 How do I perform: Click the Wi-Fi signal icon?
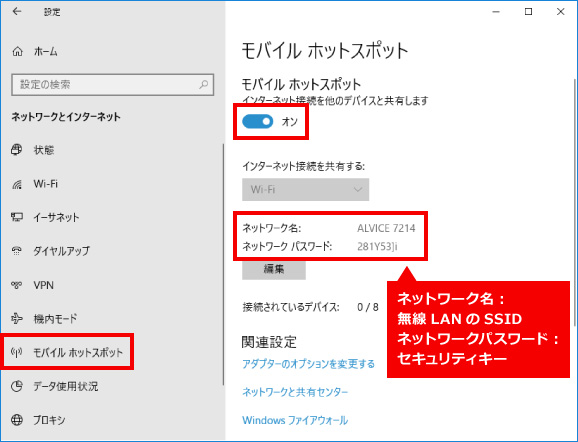coord(17,184)
